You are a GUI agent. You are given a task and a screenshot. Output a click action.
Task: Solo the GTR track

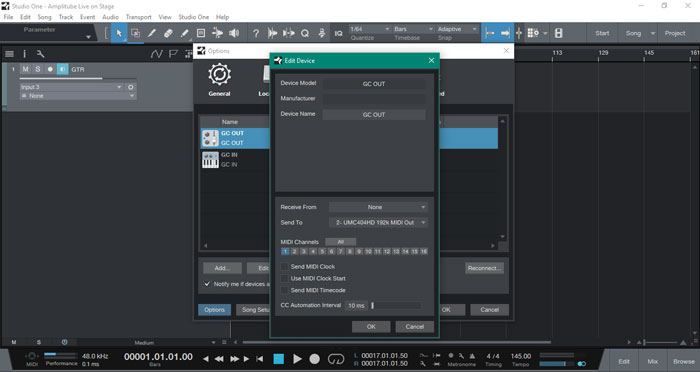pos(38,69)
